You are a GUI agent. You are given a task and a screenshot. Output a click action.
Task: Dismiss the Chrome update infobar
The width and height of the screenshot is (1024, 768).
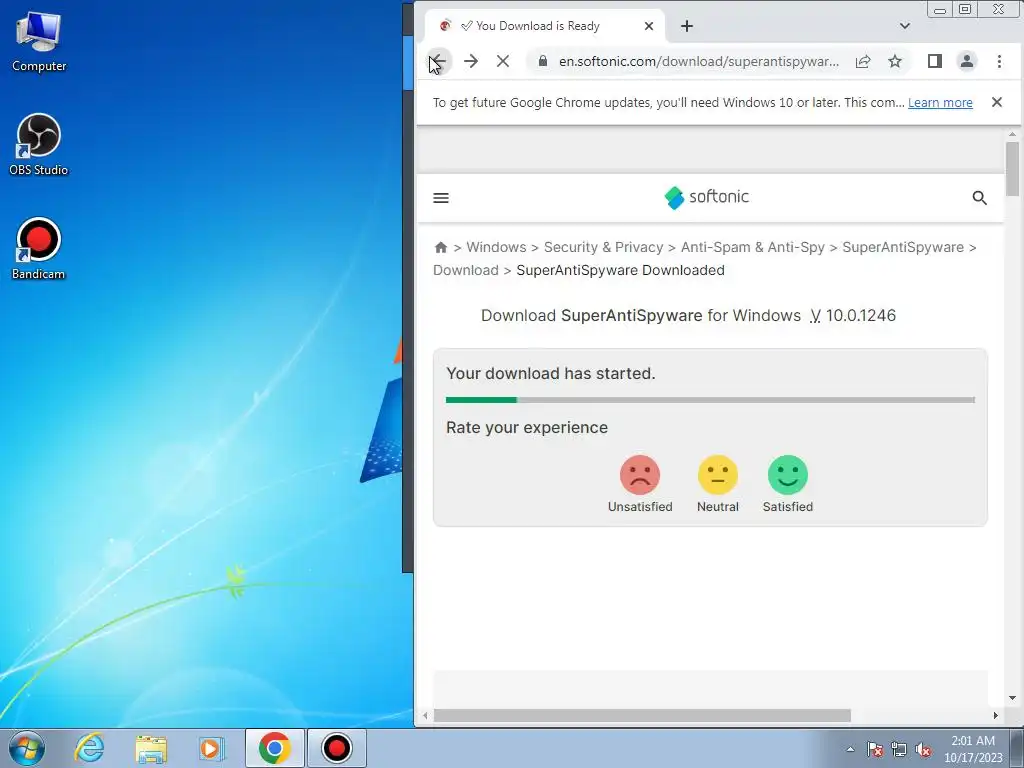pyautogui.click(x=997, y=102)
